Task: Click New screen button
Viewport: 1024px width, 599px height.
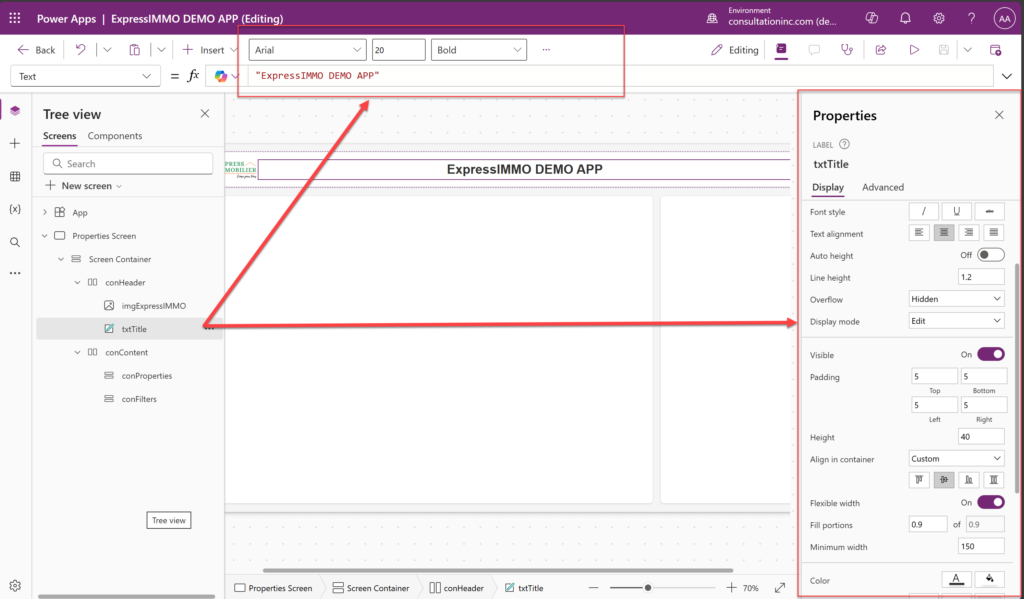Action: (x=84, y=186)
